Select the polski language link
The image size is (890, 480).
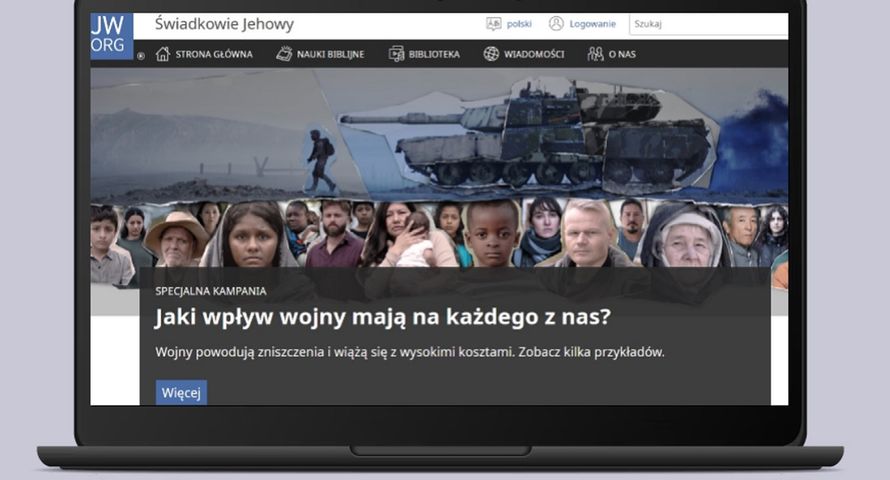coord(519,24)
